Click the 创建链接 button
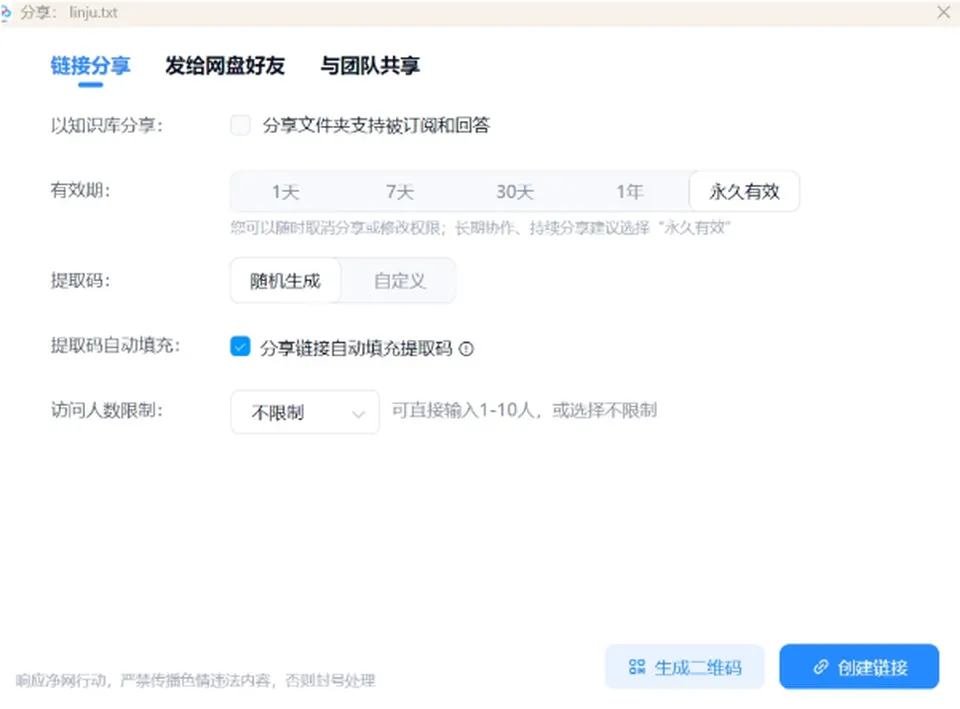 (859, 667)
